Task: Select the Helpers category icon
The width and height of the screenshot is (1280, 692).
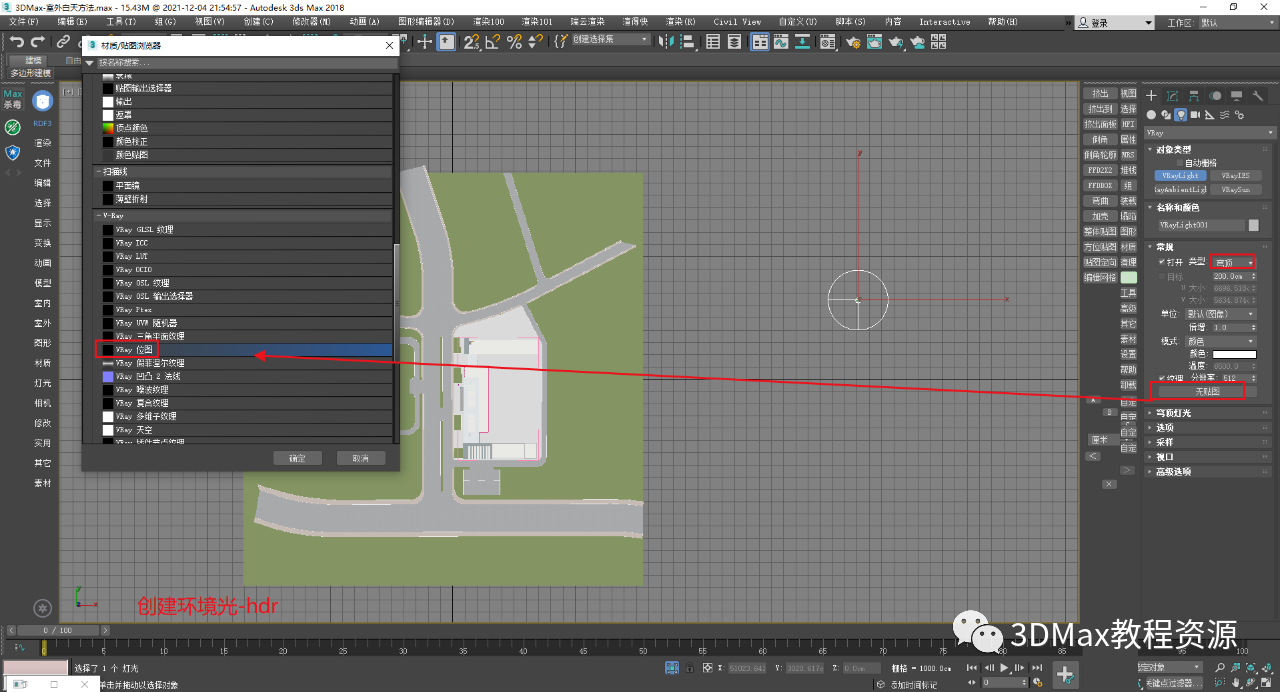Action: [x=1211, y=114]
